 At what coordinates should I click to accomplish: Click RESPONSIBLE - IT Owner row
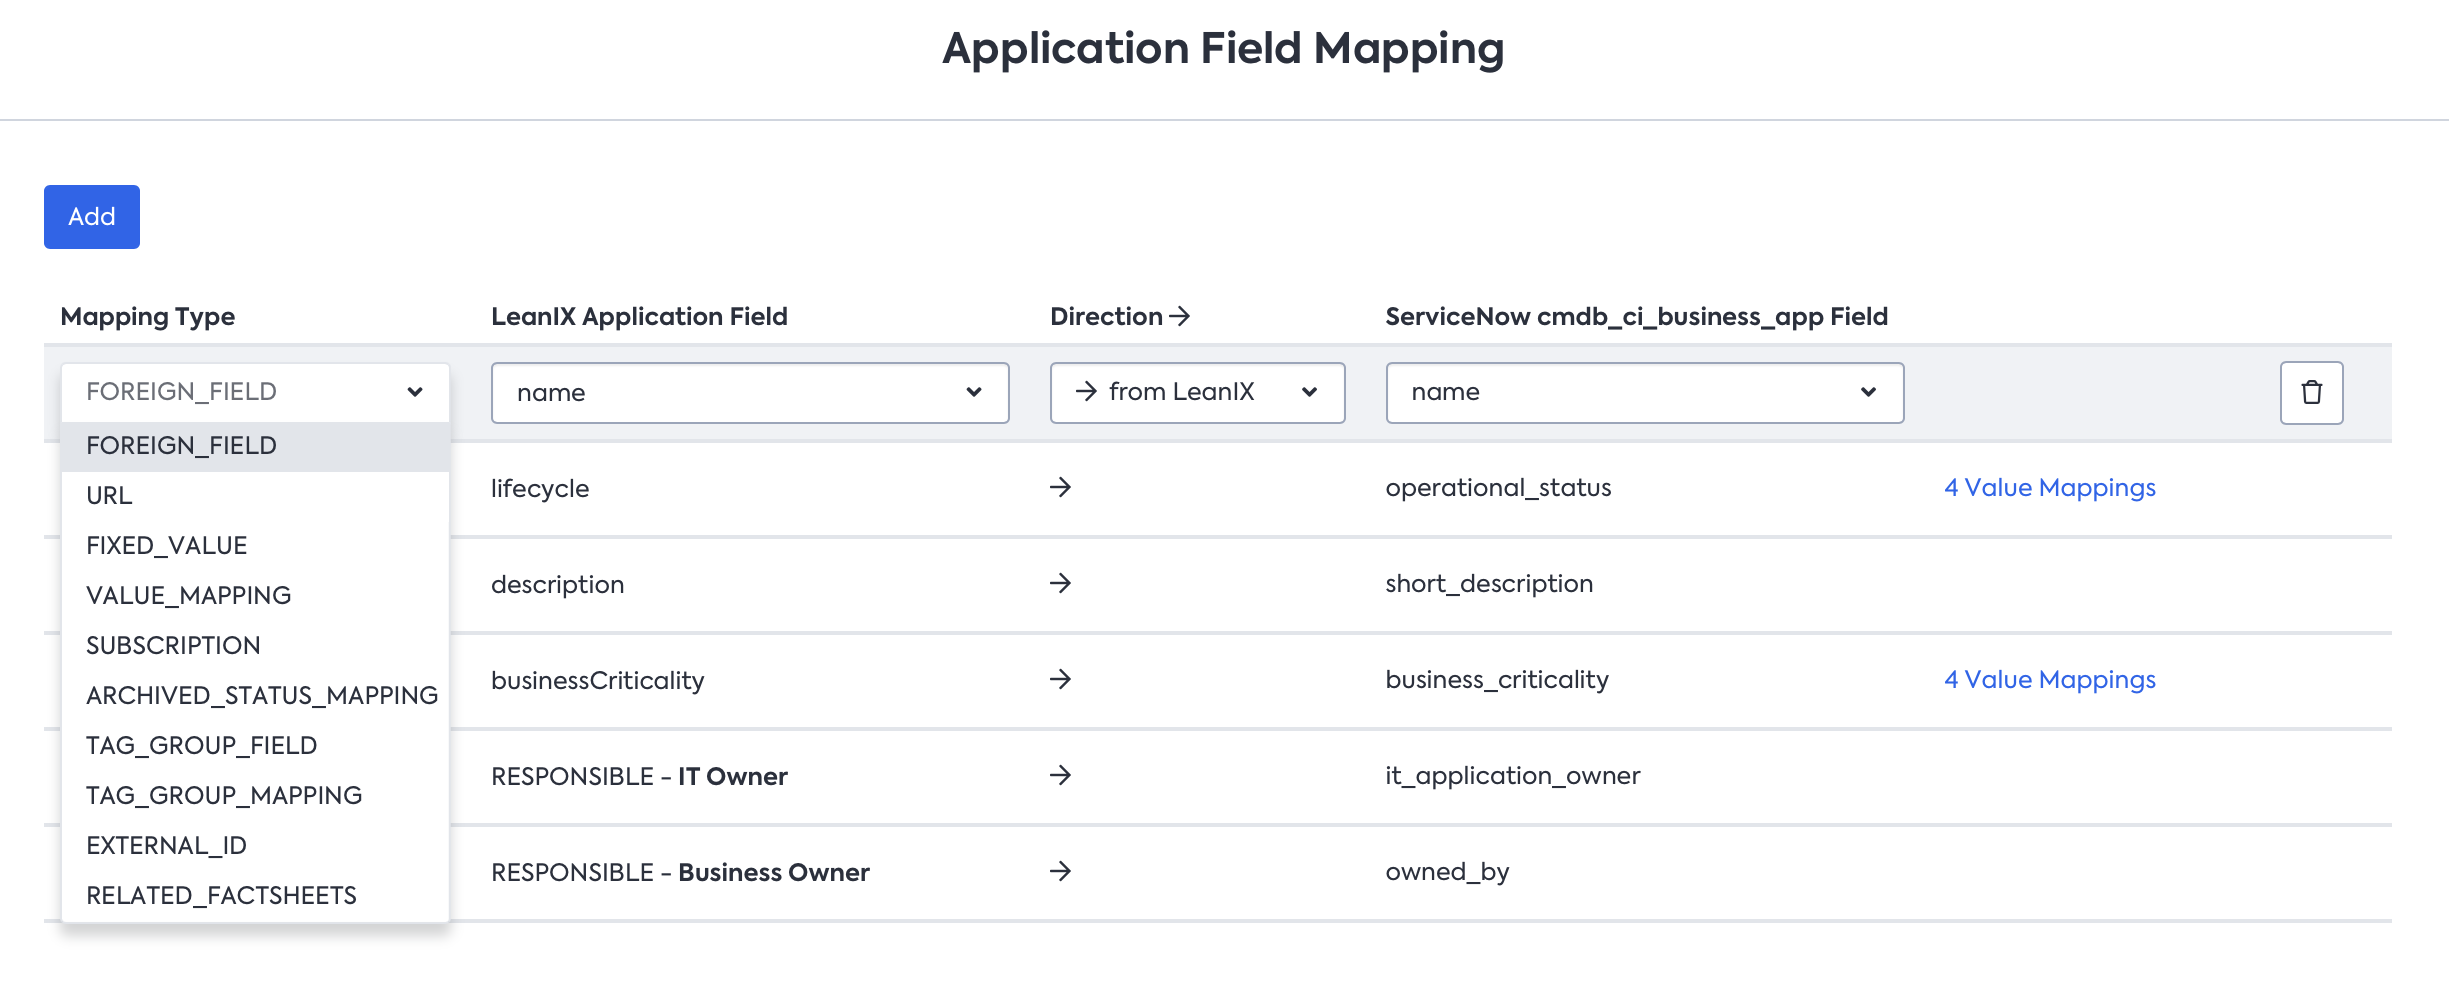(x=639, y=777)
